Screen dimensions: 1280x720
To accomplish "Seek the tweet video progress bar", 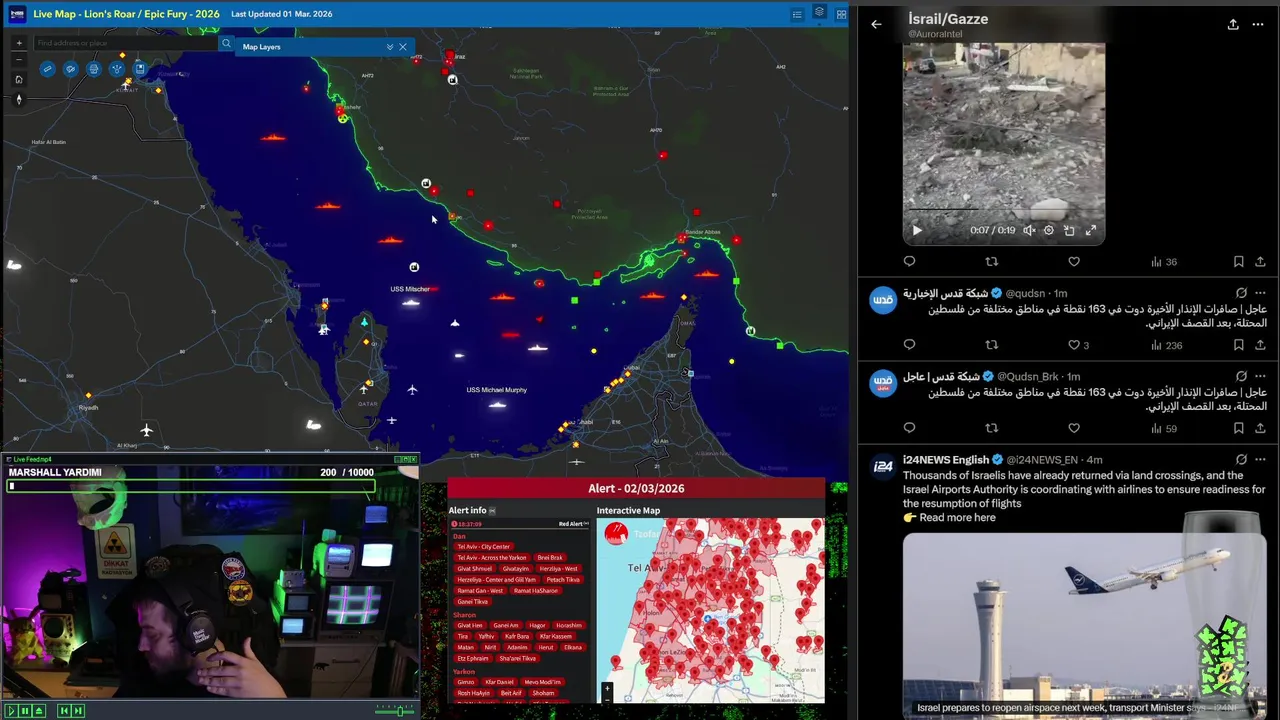I will pyautogui.click(x=1004, y=210).
